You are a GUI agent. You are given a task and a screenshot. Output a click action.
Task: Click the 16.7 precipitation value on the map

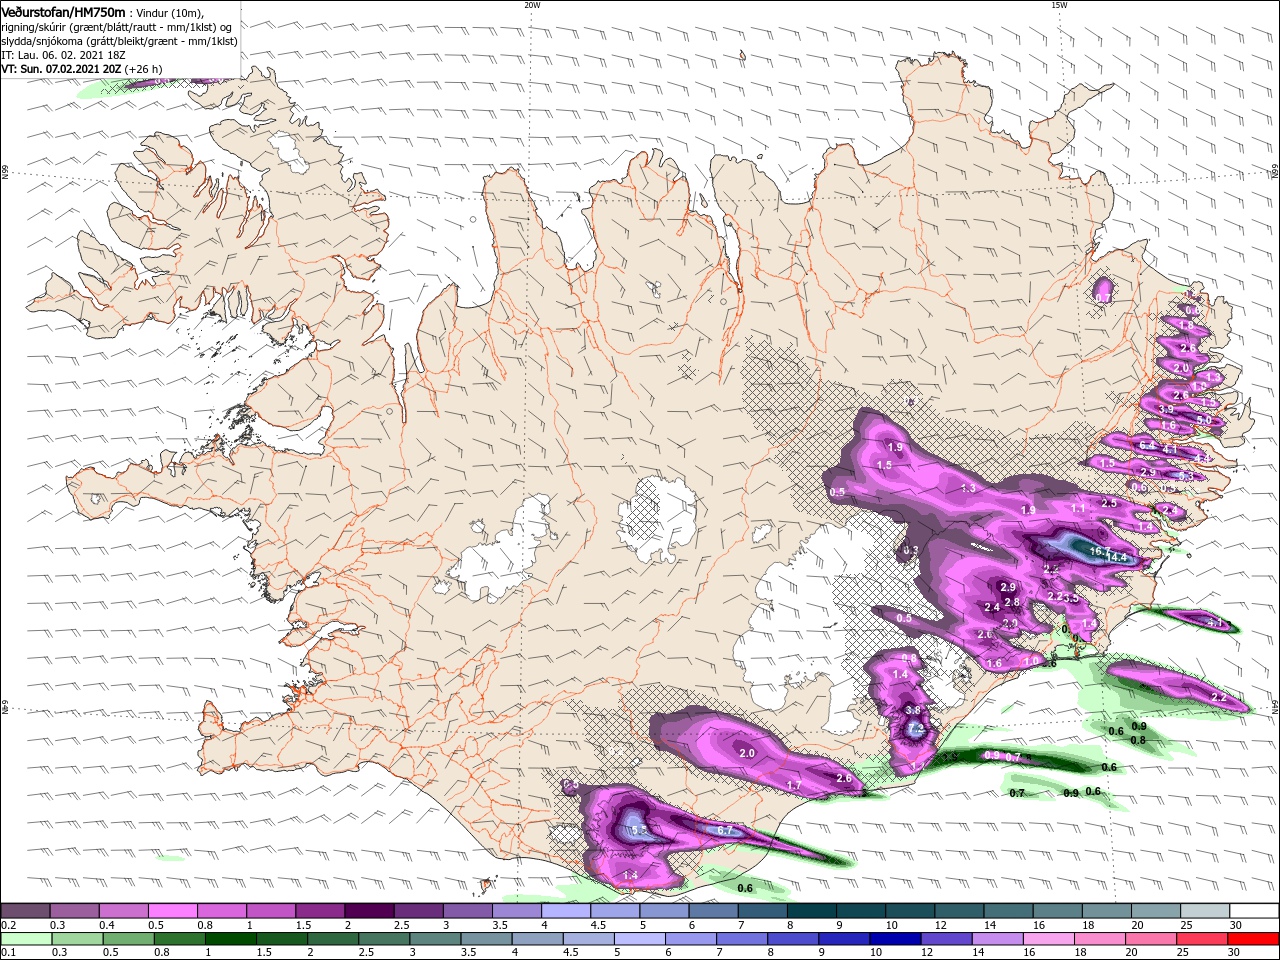click(1099, 551)
